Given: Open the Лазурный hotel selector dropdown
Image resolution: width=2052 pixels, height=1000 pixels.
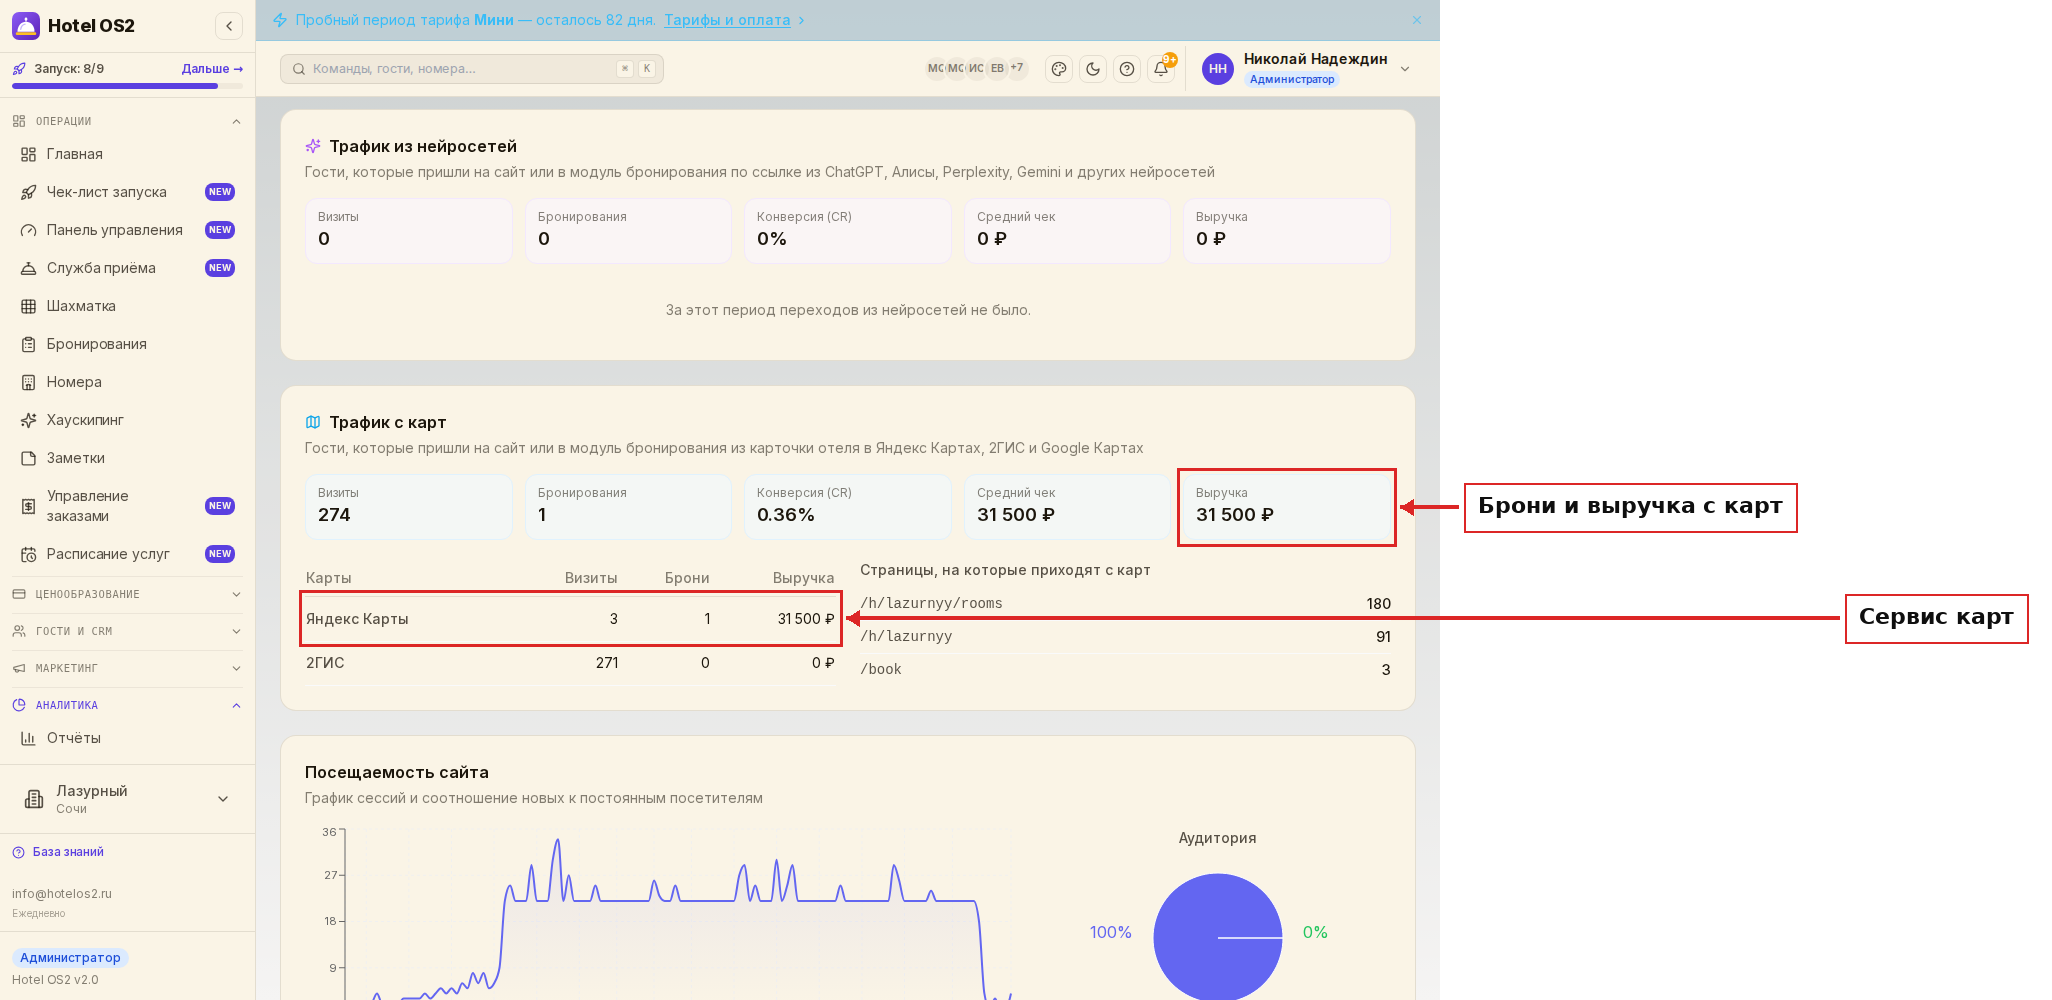Looking at the screenshot, I should 127,799.
